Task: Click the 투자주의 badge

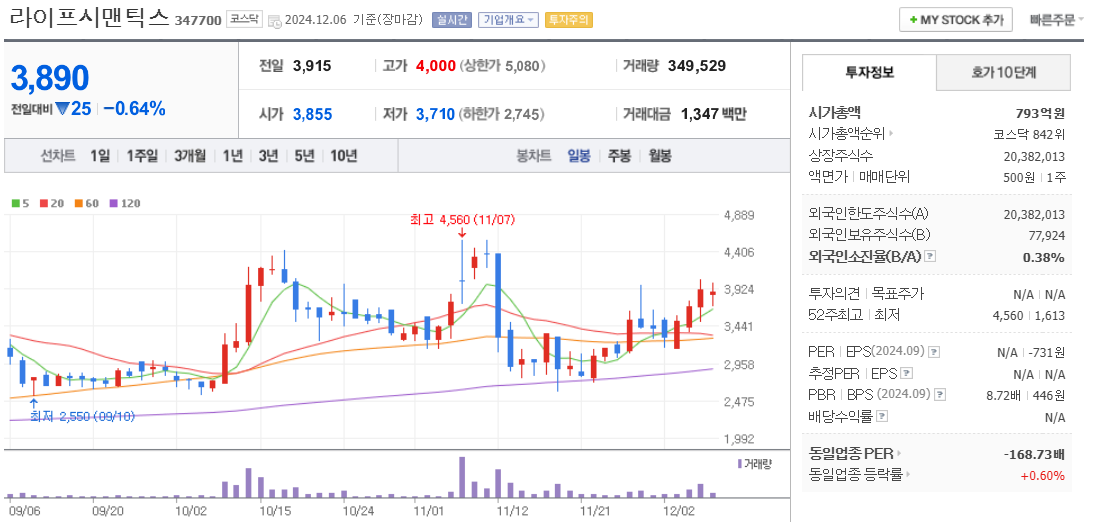Action: pos(569,20)
